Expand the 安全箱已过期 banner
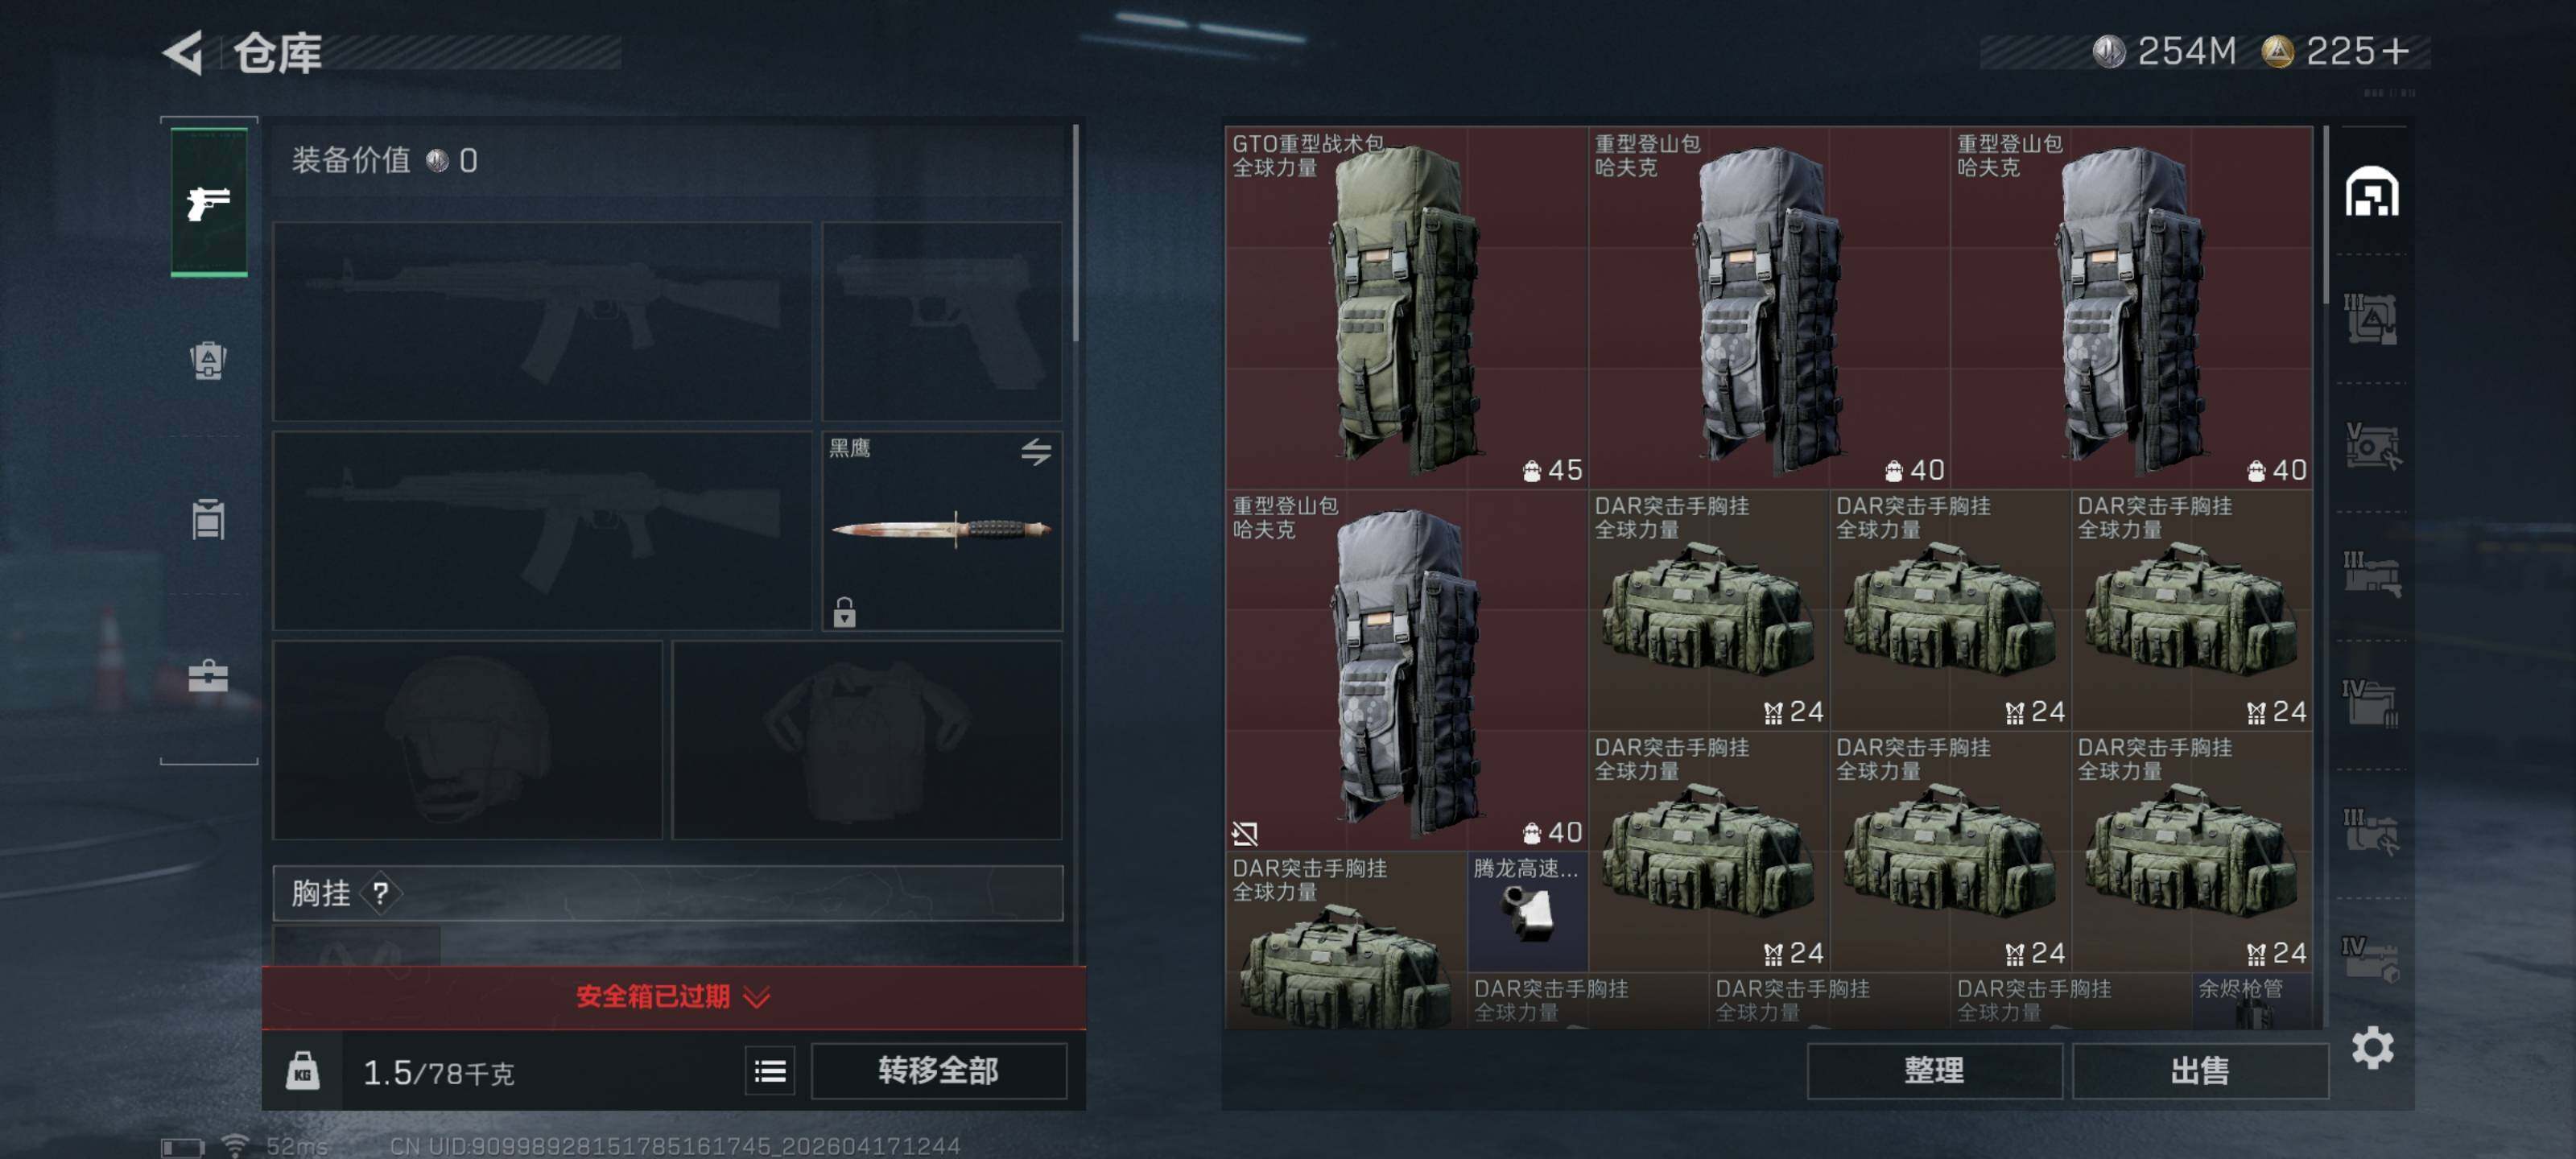The width and height of the screenshot is (2576, 1159). [673, 996]
